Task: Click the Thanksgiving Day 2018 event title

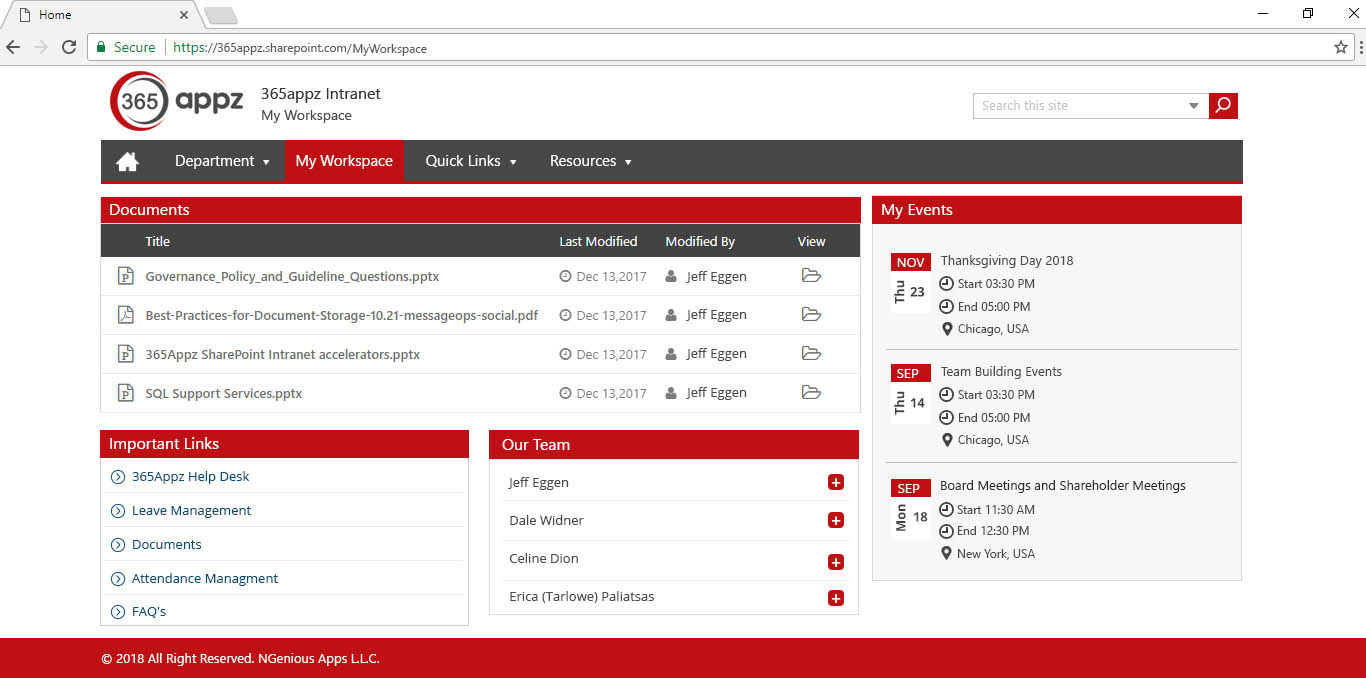Action: click(1007, 261)
